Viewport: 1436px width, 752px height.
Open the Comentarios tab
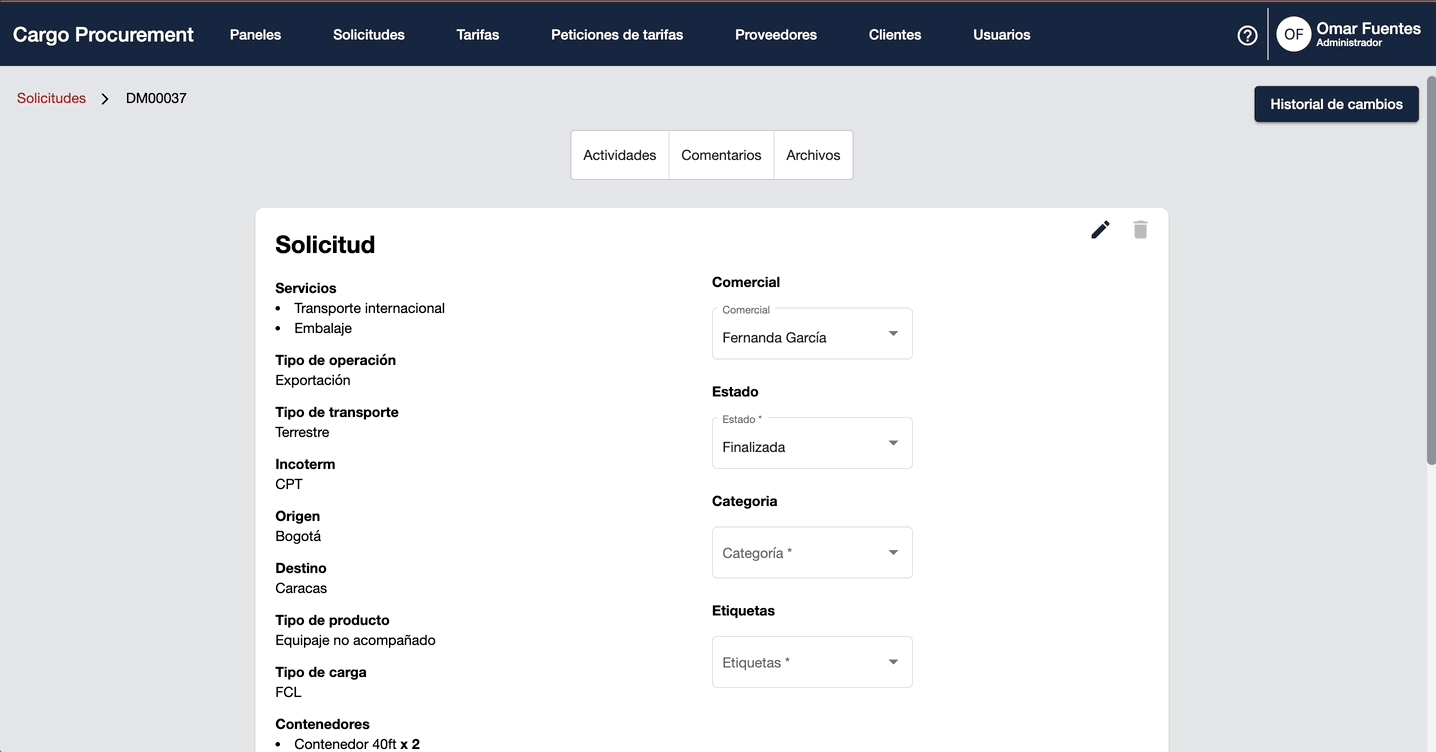(x=721, y=155)
